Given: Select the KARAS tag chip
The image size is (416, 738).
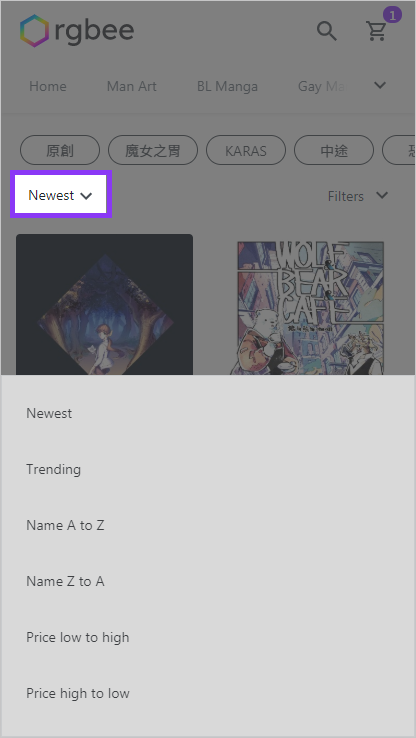Looking at the screenshot, I should tap(246, 151).
